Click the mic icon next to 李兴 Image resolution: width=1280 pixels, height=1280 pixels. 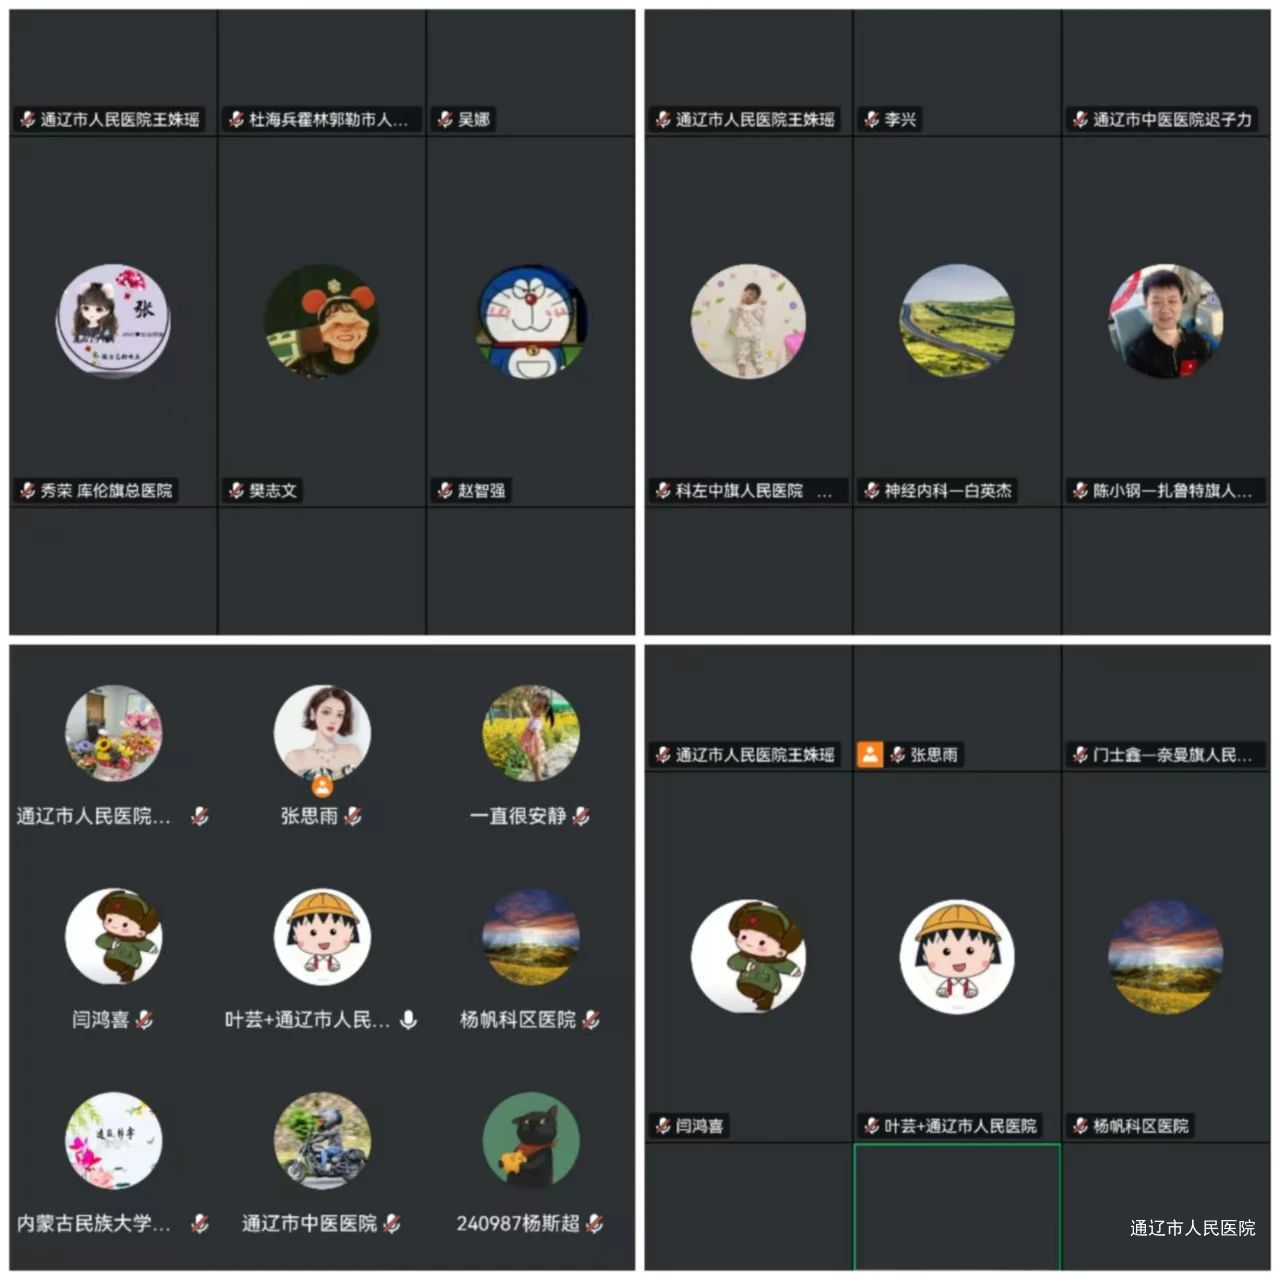(x=871, y=120)
